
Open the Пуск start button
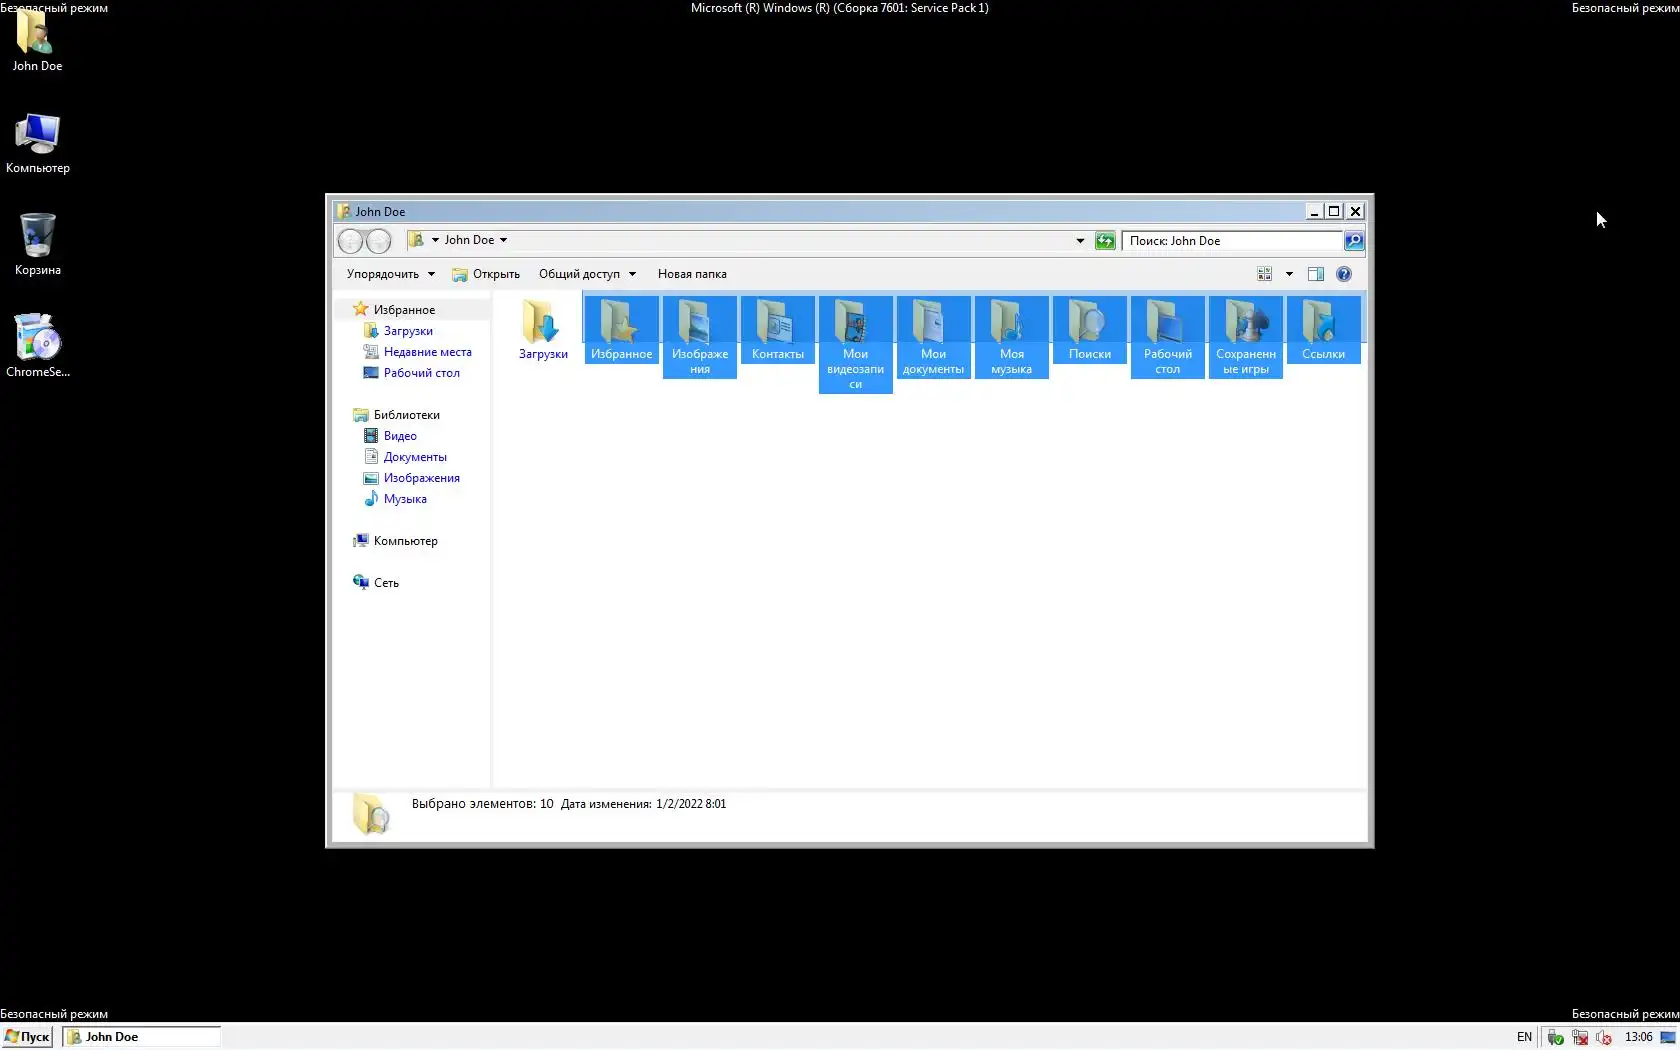coord(27,1037)
